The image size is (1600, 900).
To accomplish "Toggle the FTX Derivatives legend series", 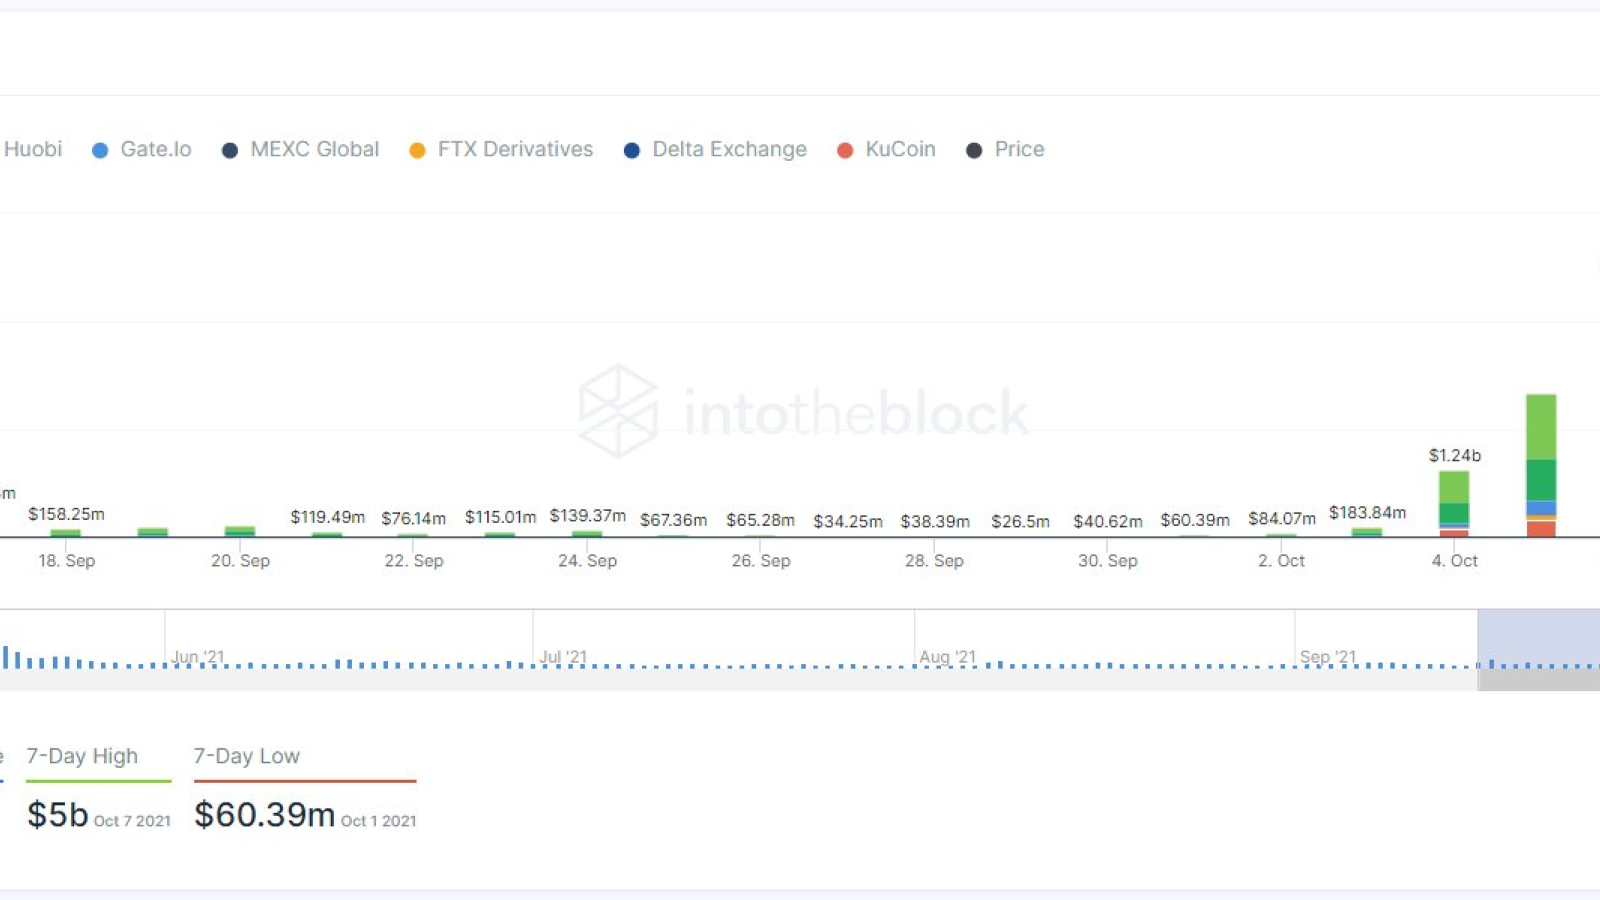I will click(x=502, y=149).
